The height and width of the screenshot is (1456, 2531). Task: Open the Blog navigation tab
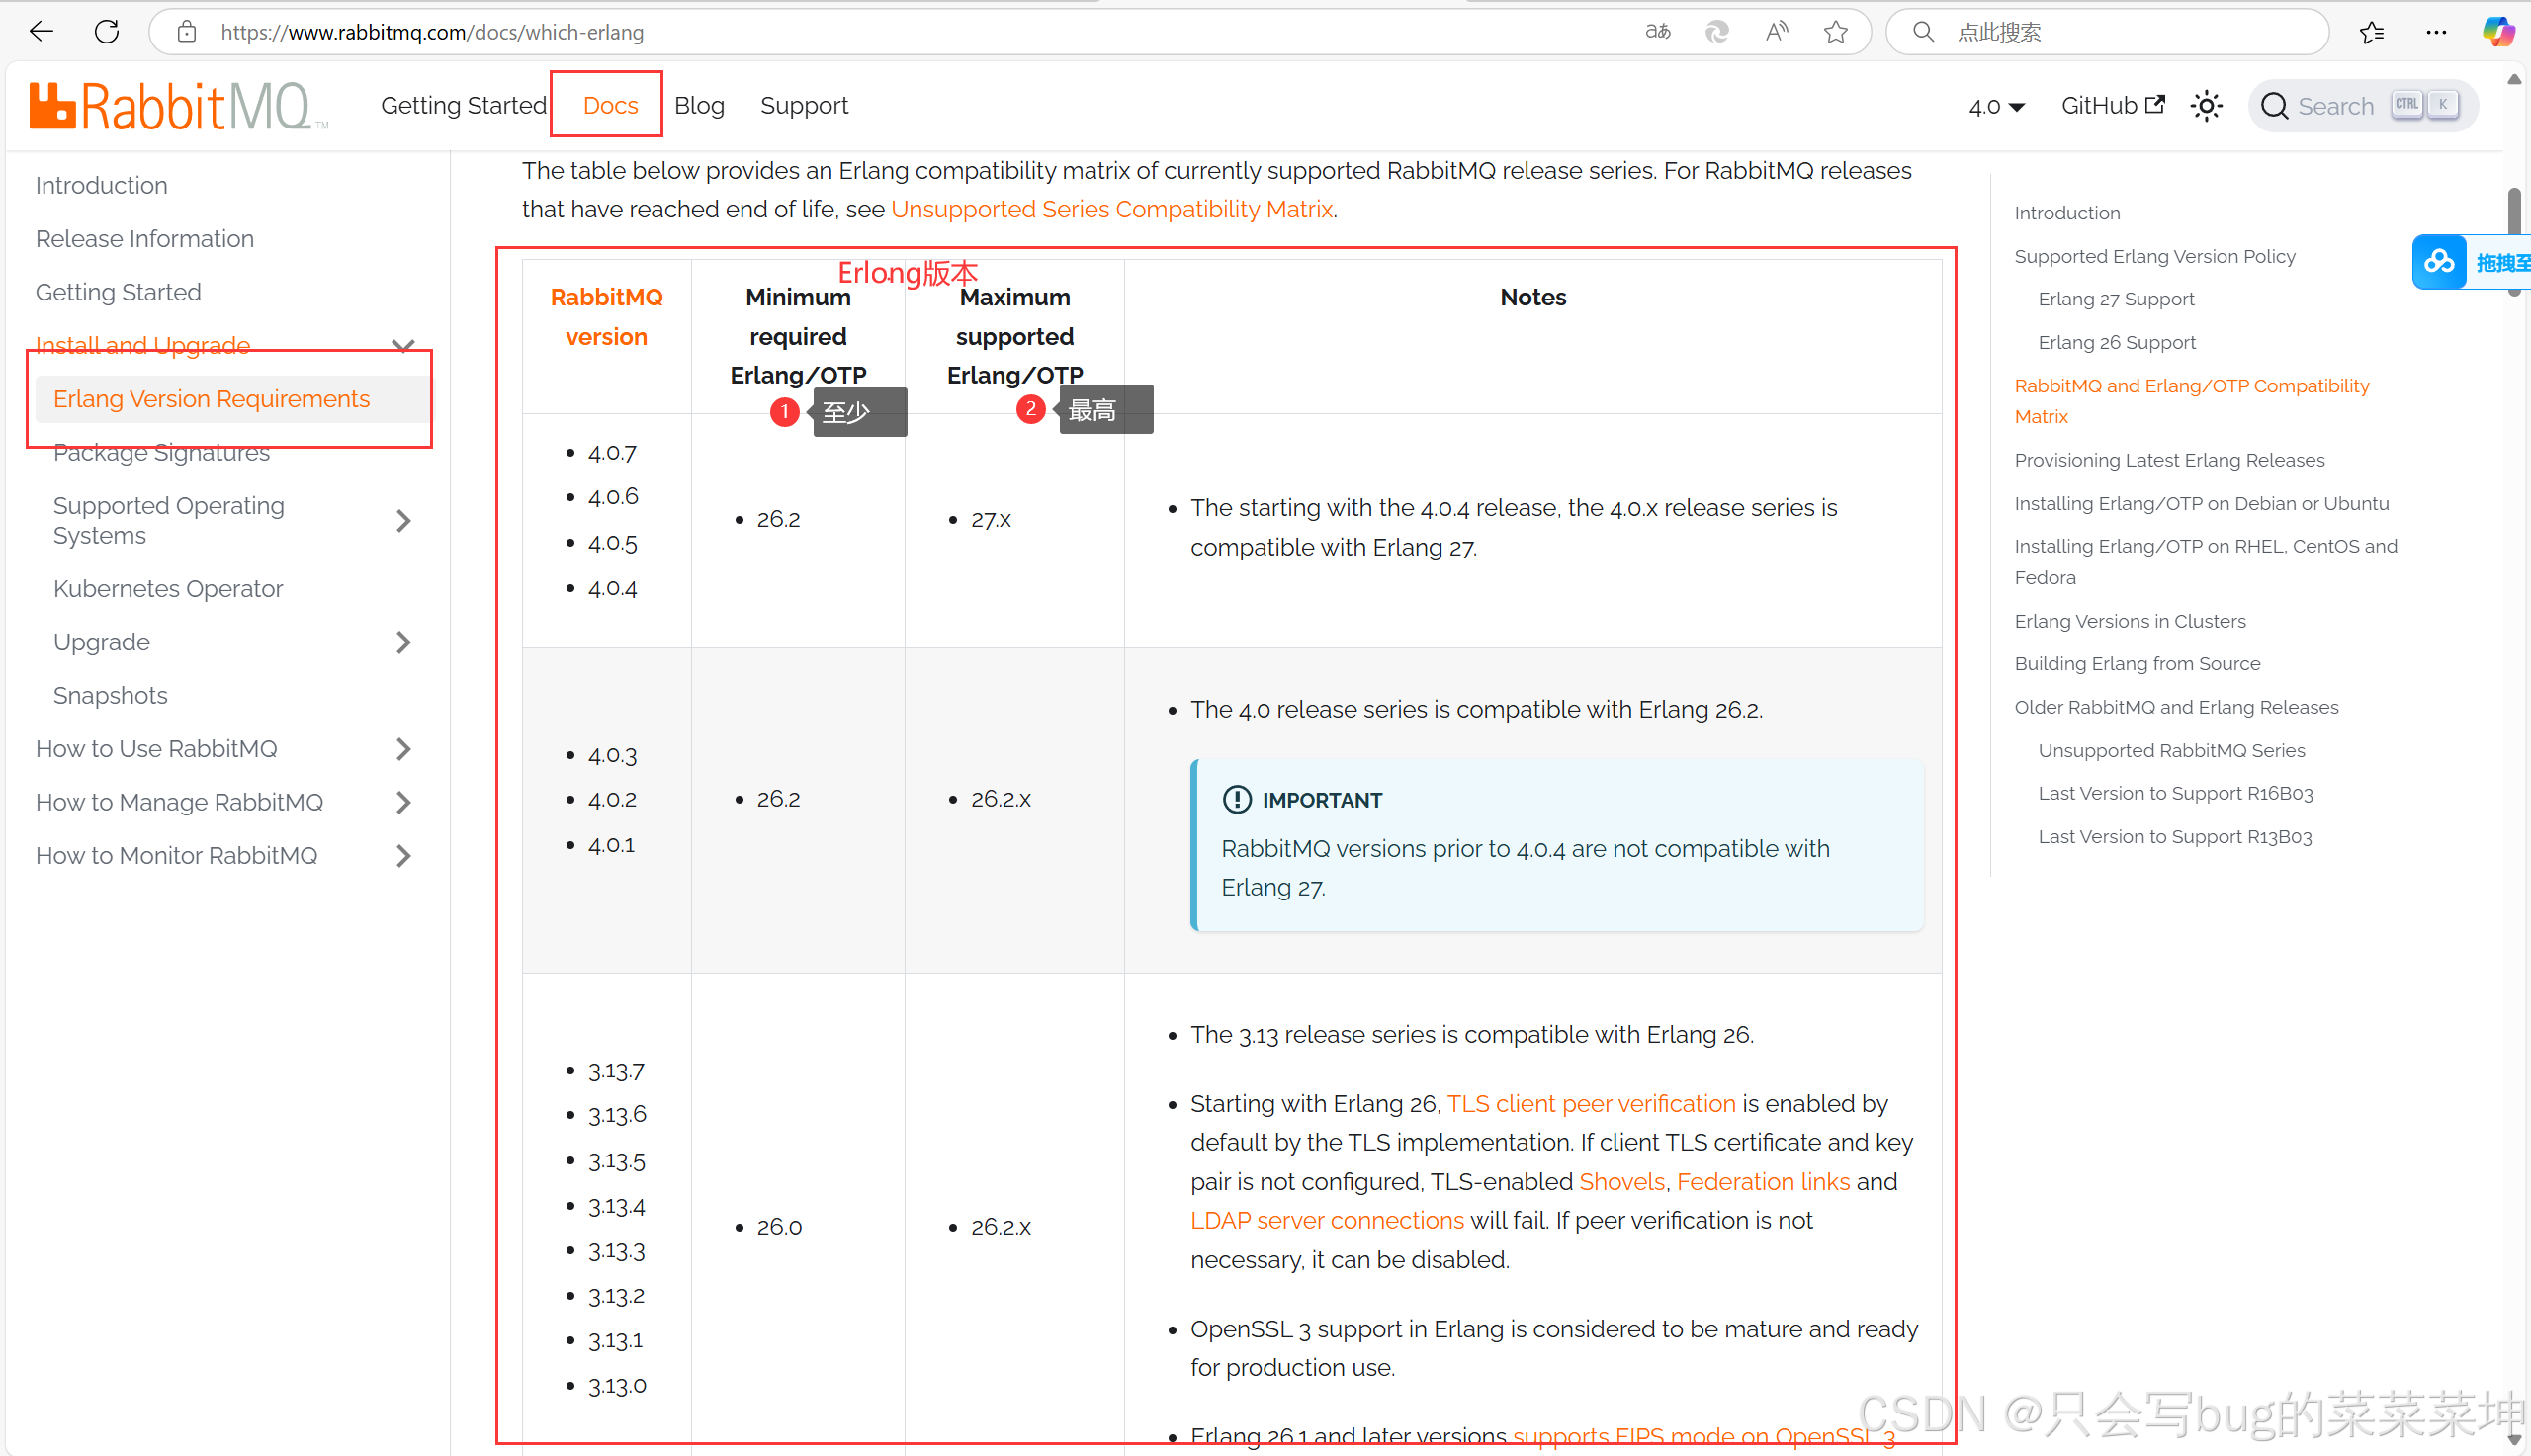click(x=699, y=106)
